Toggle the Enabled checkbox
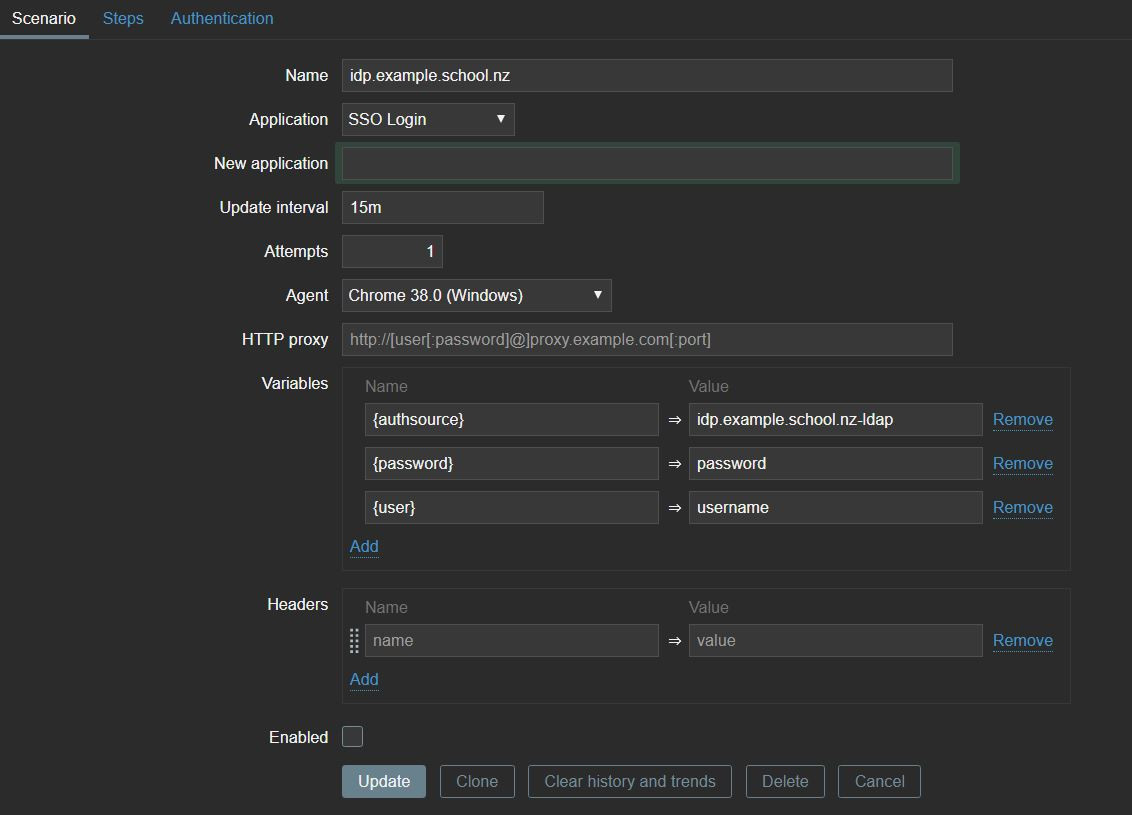 [352, 737]
